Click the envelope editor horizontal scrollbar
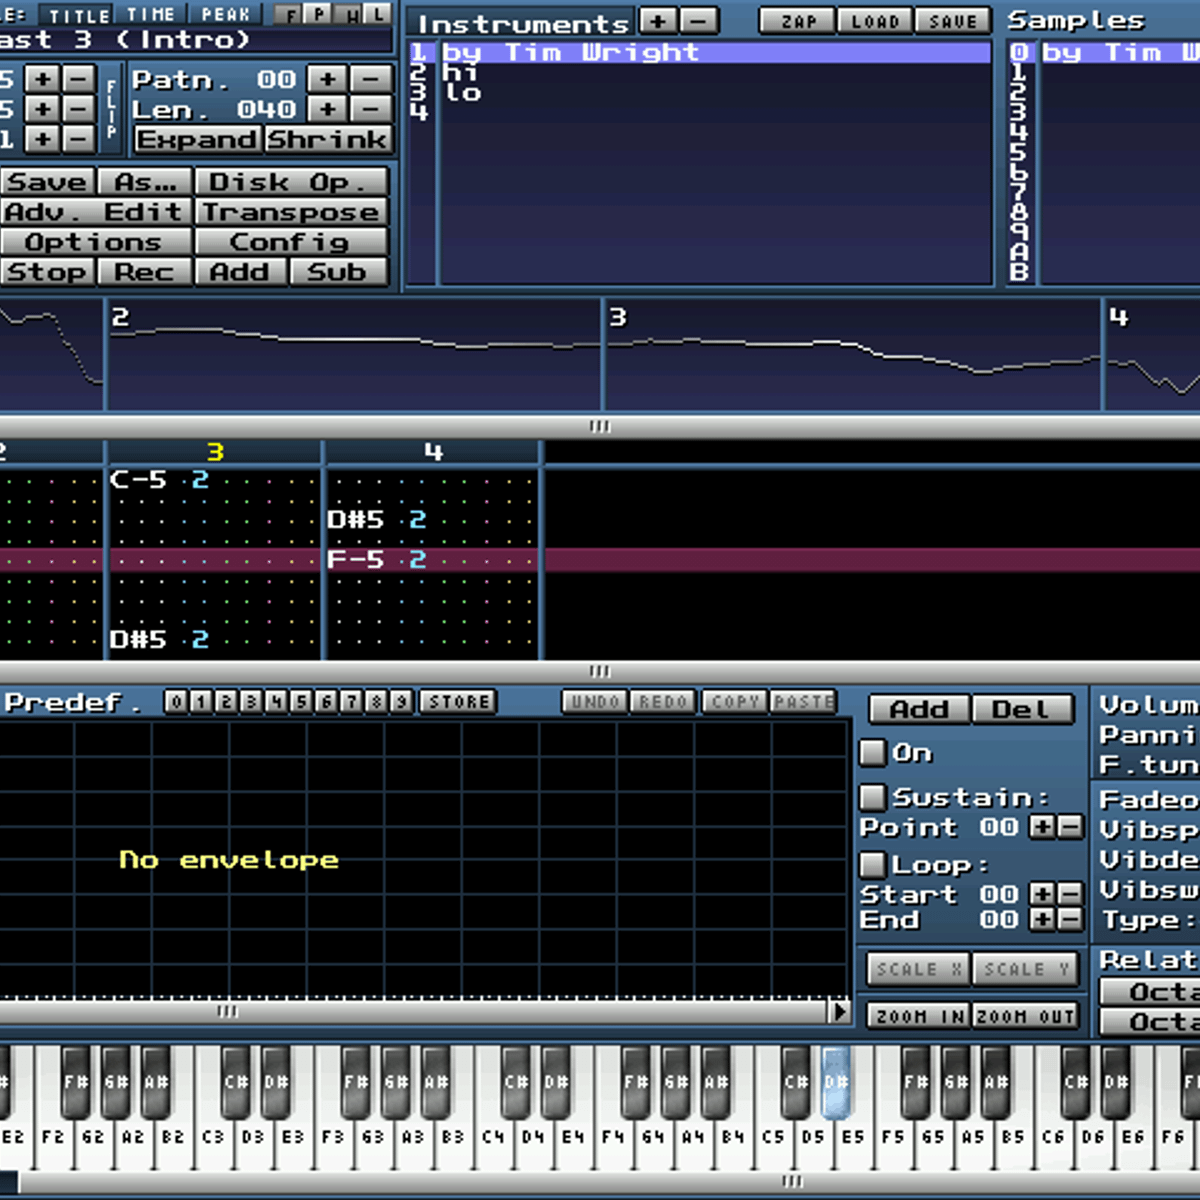Image resolution: width=1200 pixels, height=1200 pixels. tap(420, 1011)
